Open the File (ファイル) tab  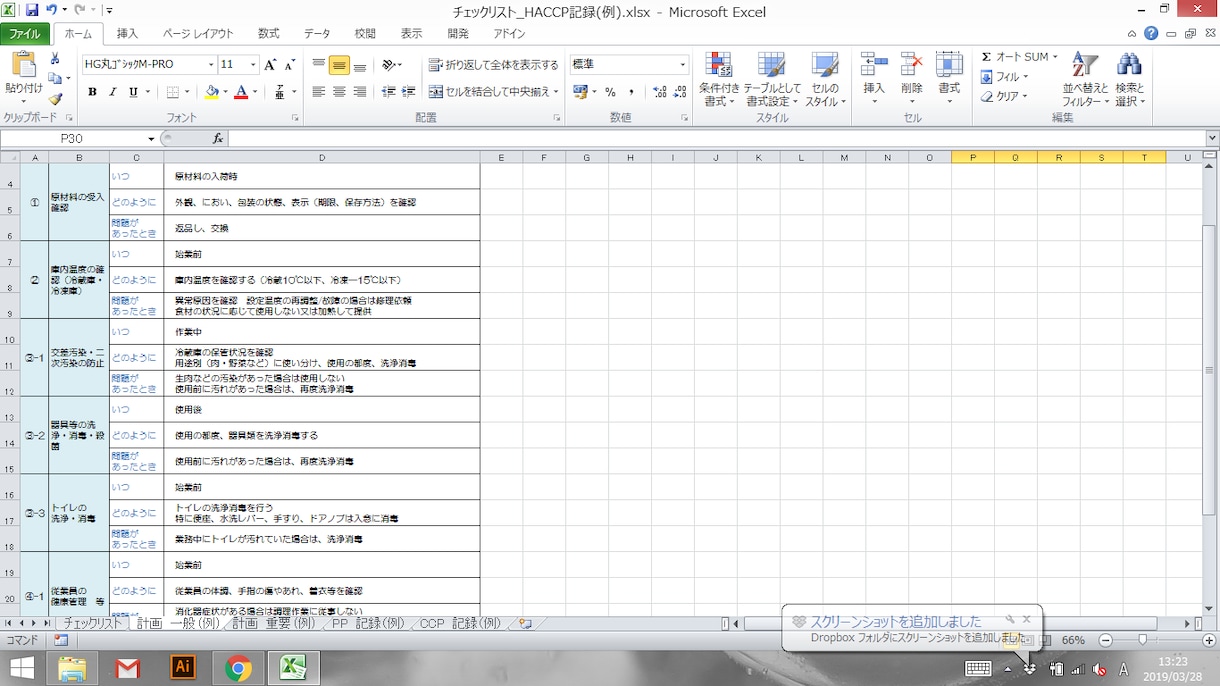[25, 34]
